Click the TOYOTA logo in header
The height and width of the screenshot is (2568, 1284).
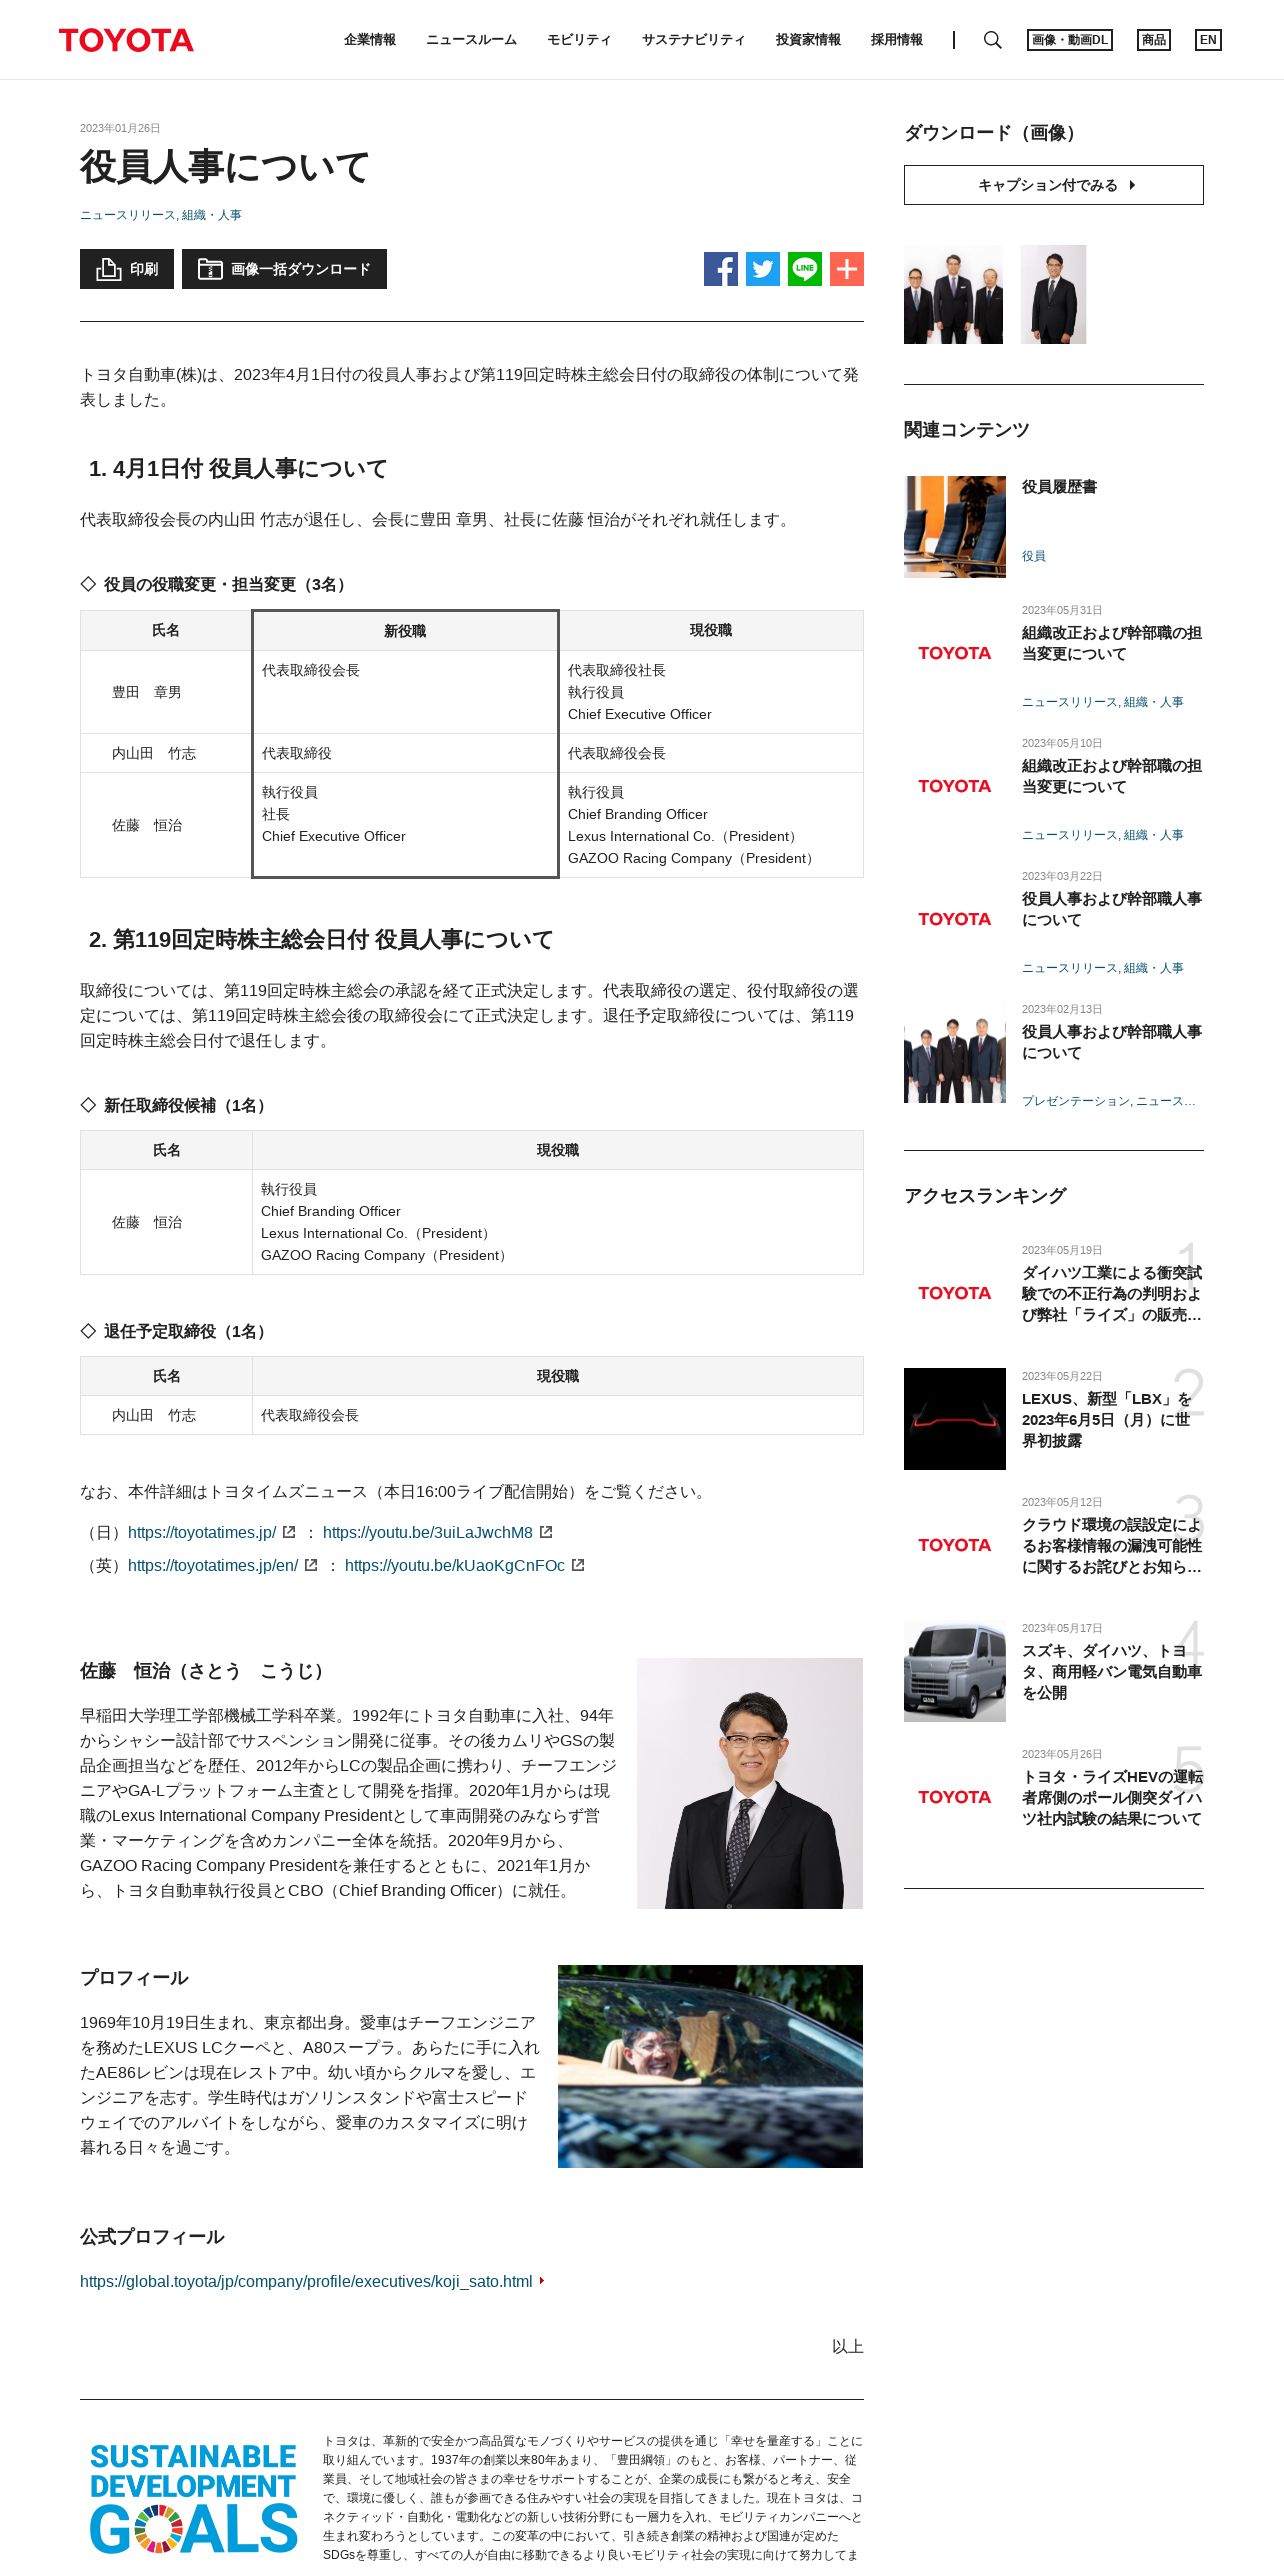click(x=126, y=40)
